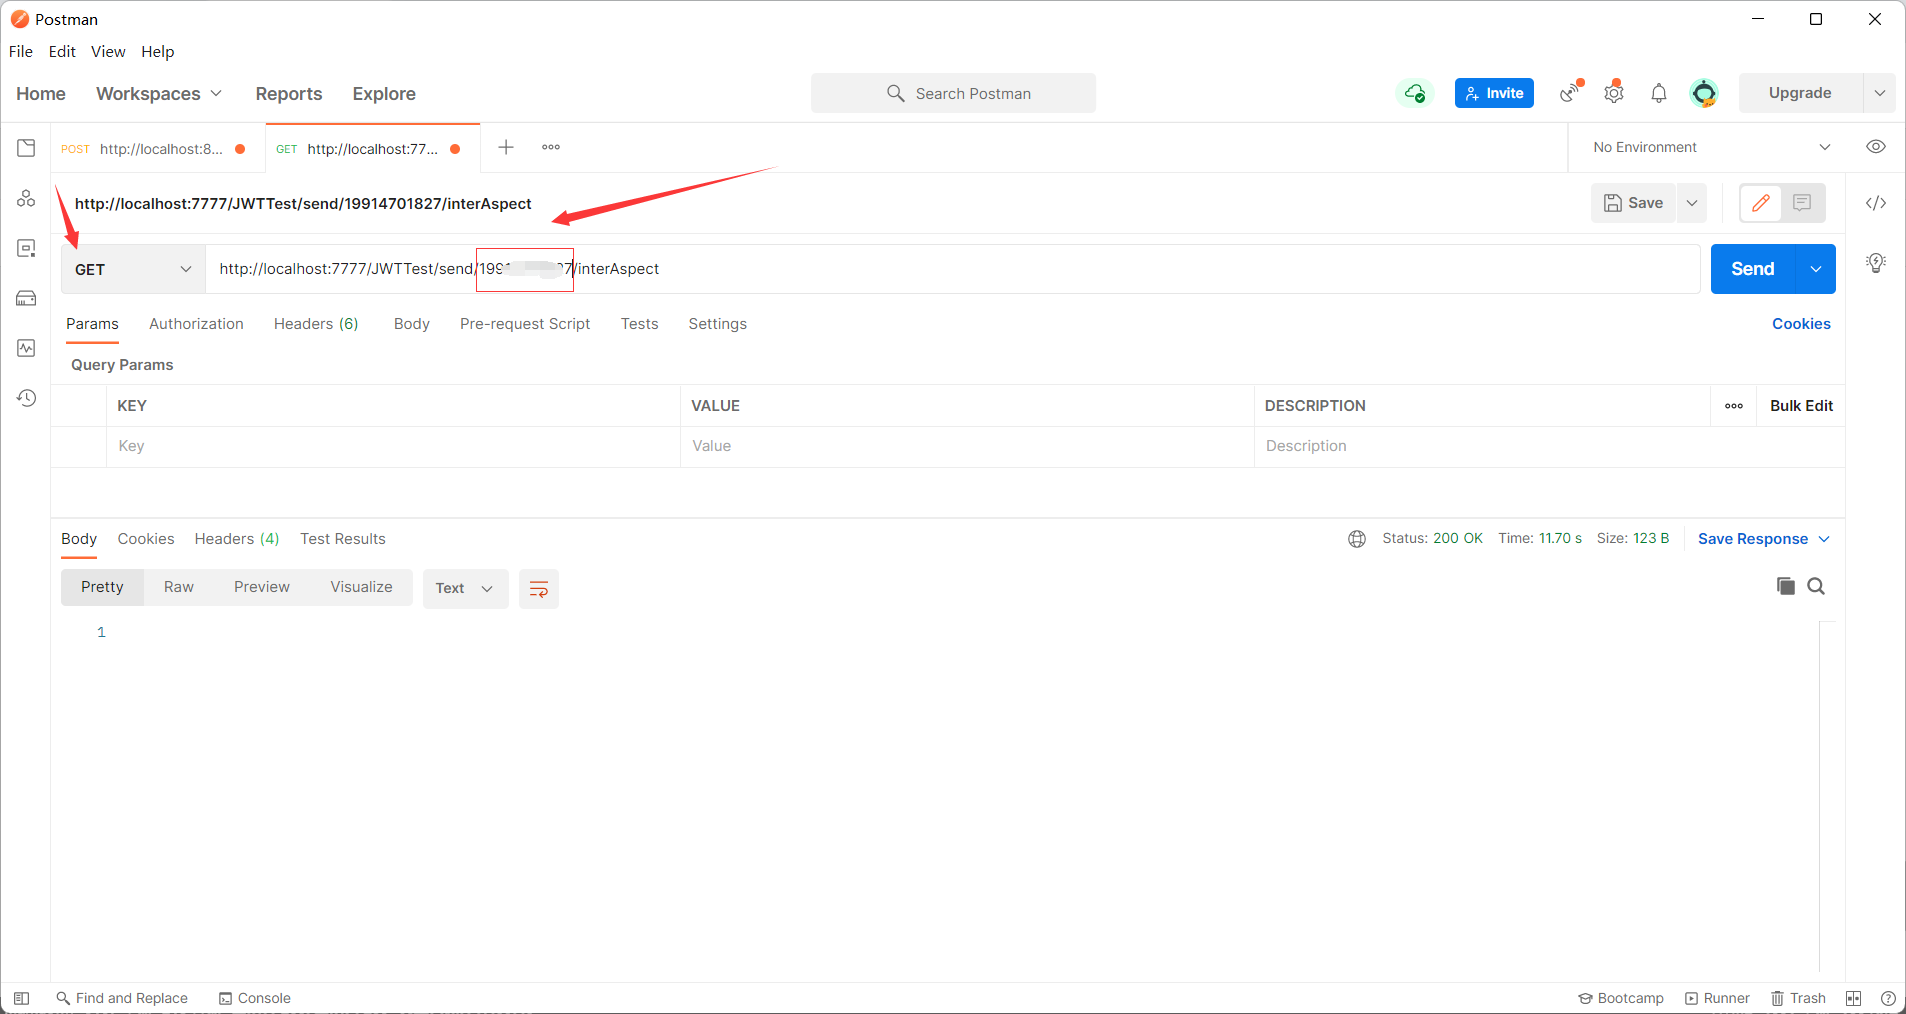
Task: Expand the Send button options arrow
Action: tap(1816, 269)
